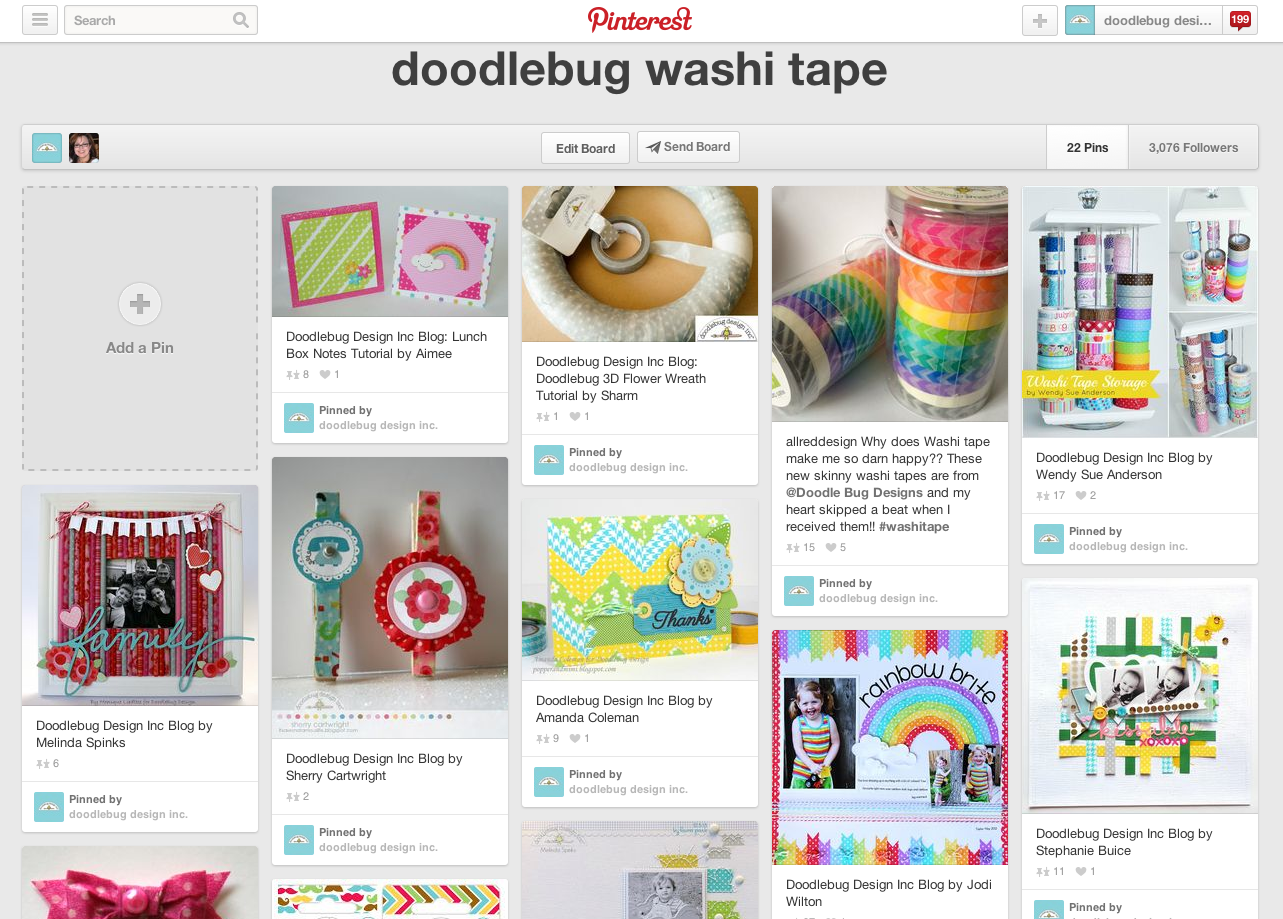Image resolution: width=1283 pixels, height=919 pixels.
Task: Click the Add a Pin plus icon
Action: coord(140,304)
